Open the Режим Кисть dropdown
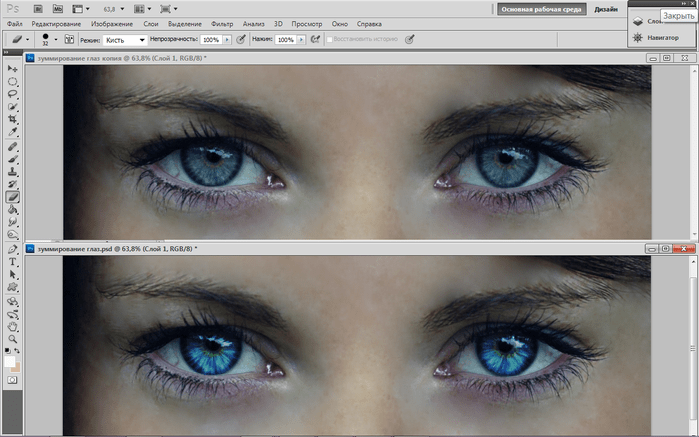699x437 pixels. click(125, 40)
